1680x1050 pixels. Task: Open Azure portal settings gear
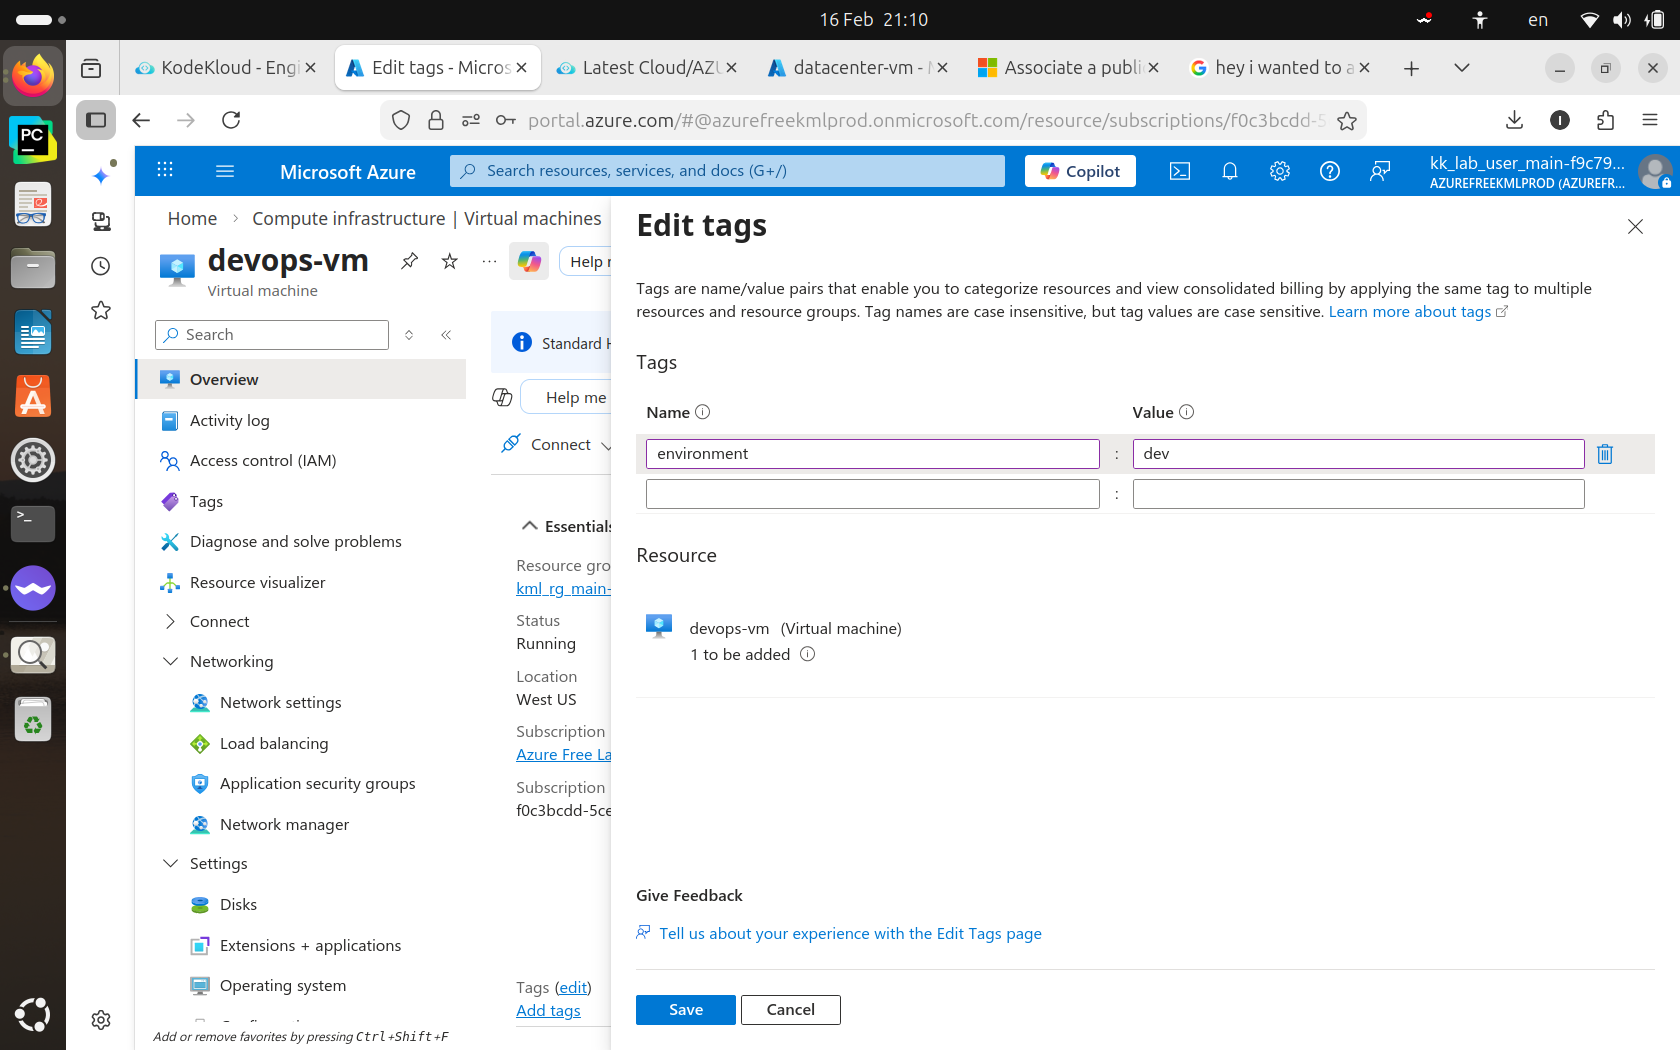(x=1280, y=171)
